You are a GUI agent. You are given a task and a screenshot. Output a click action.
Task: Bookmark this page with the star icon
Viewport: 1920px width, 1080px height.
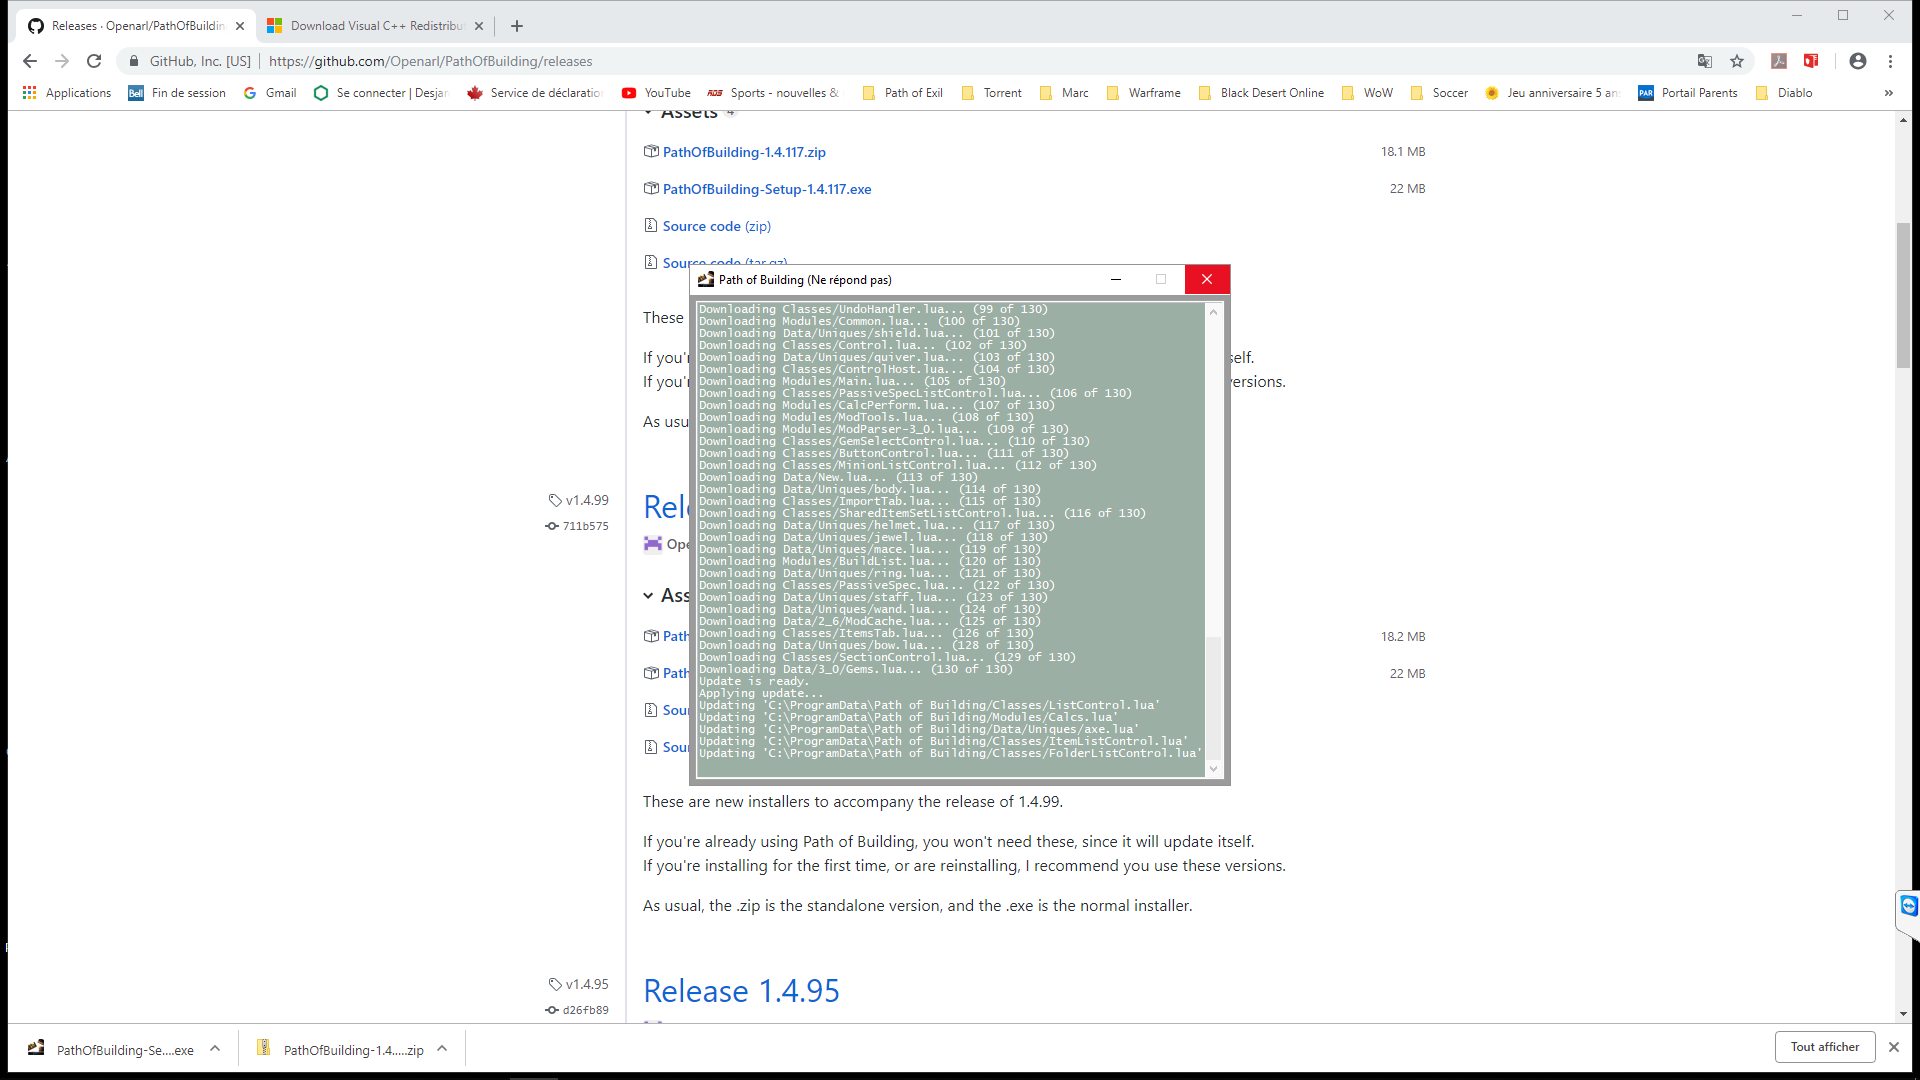point(1737,61)
